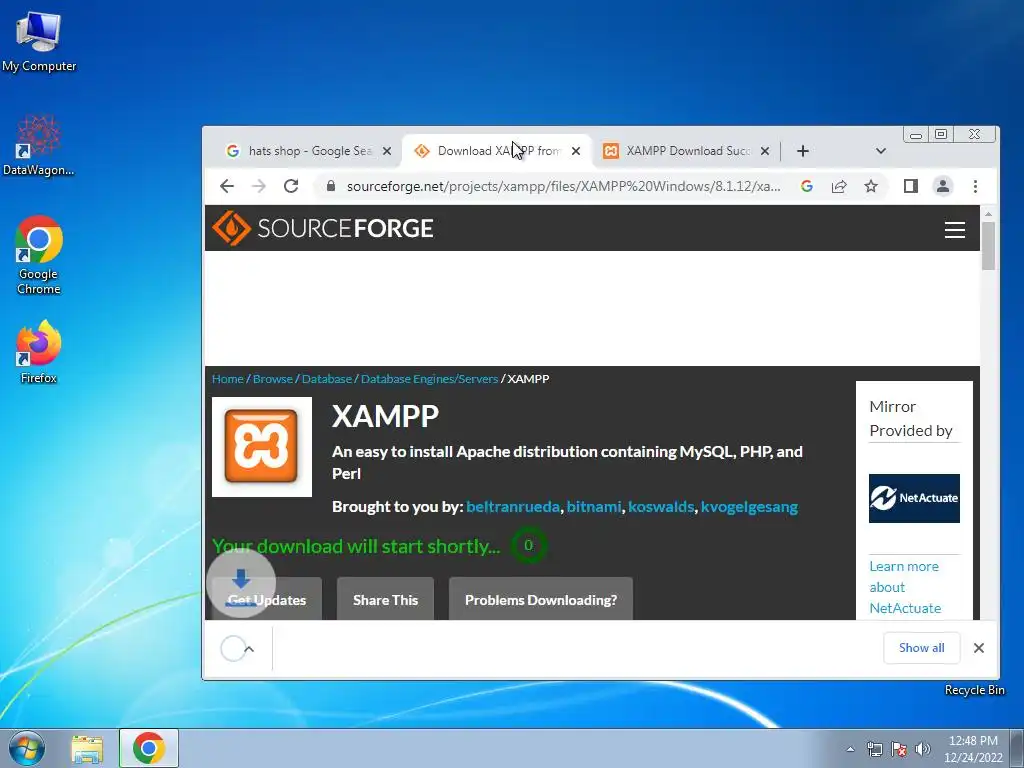Select Firefox desktop shortcut
Screen dimensions: 1024x768
click(39, 352)
